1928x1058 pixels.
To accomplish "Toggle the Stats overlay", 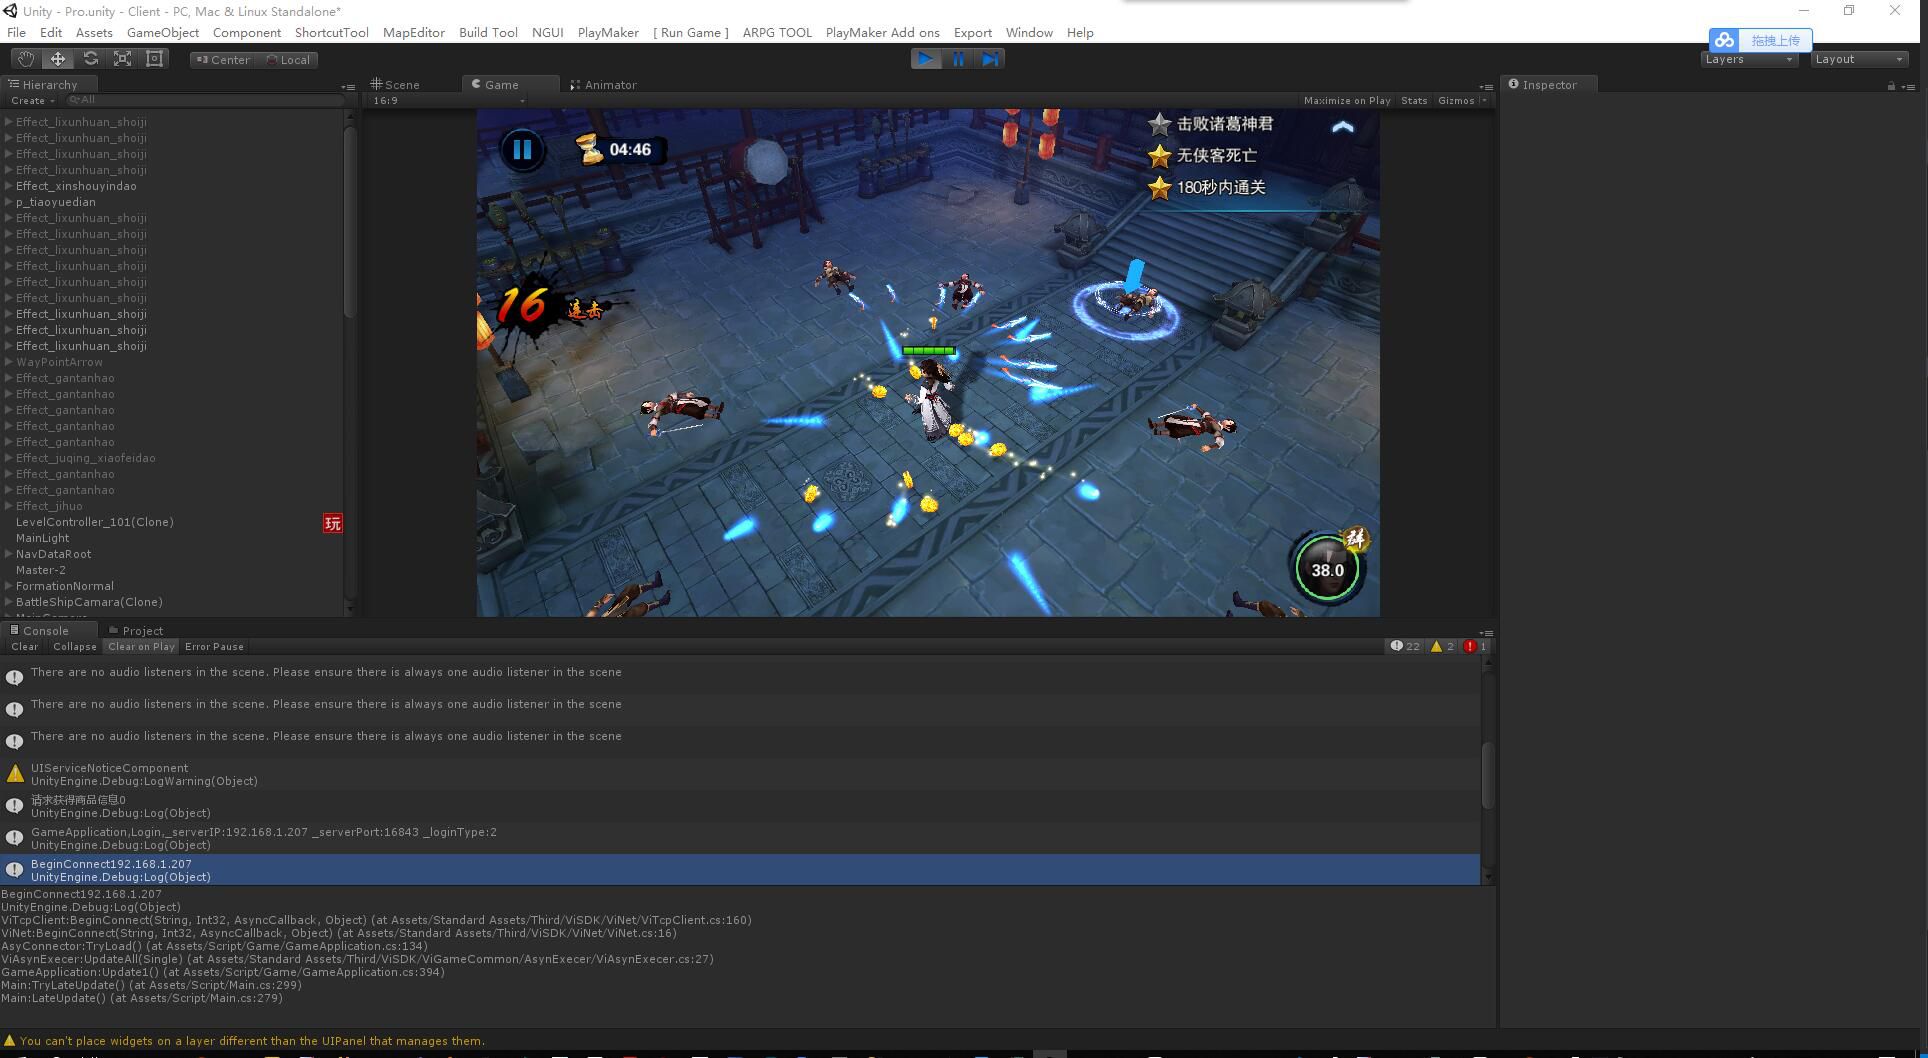I will click(1414, 101).
